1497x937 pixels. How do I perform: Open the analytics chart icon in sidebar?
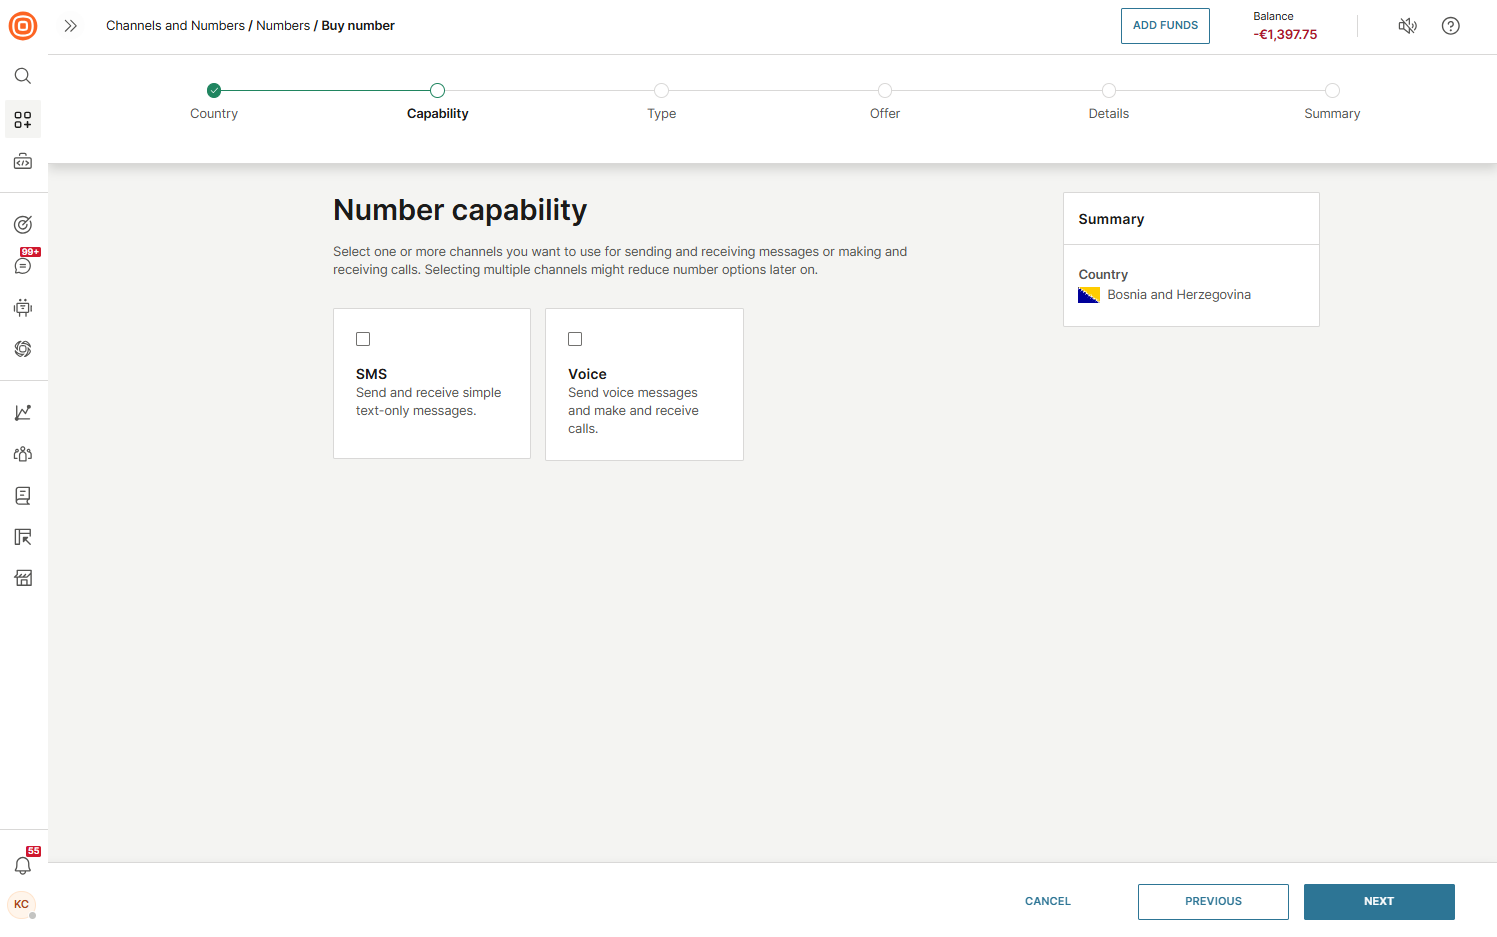(x=23, y=413)
